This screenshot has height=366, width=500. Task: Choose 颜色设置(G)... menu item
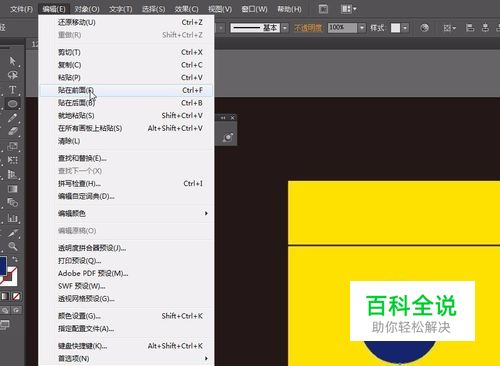tap(126, 316)
